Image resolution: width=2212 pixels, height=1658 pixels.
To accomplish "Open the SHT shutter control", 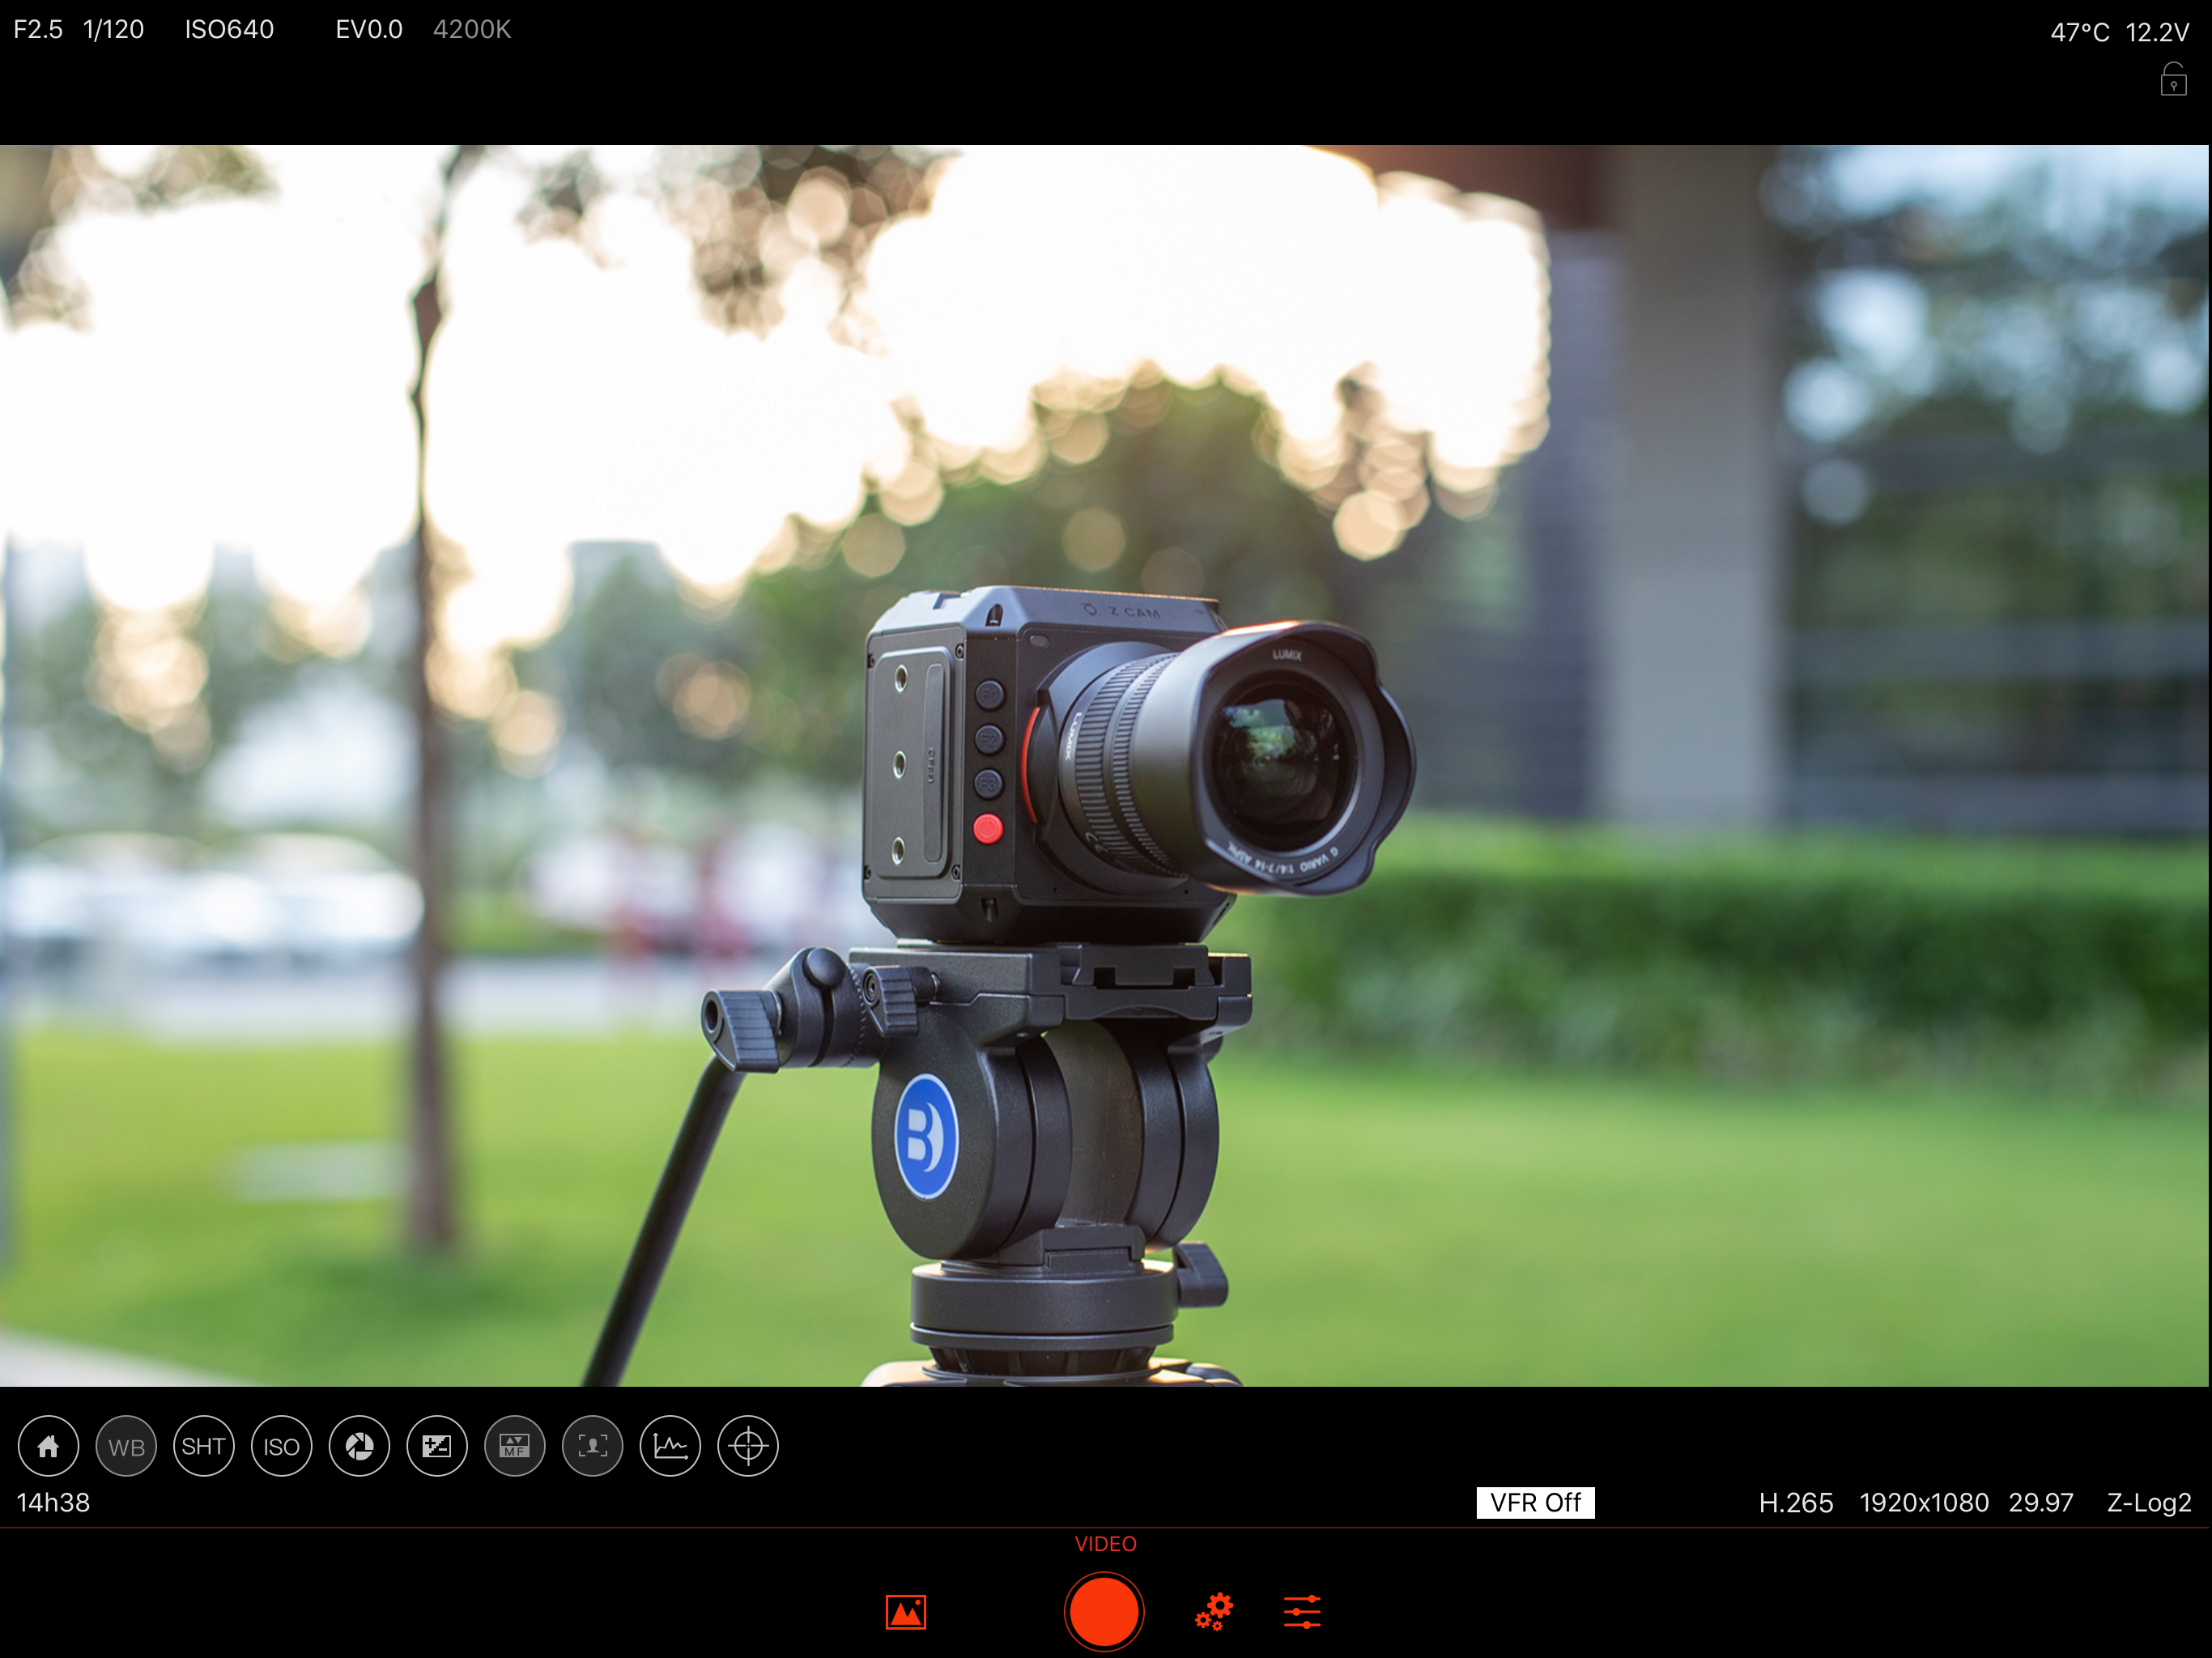I will coord(203,1446).
